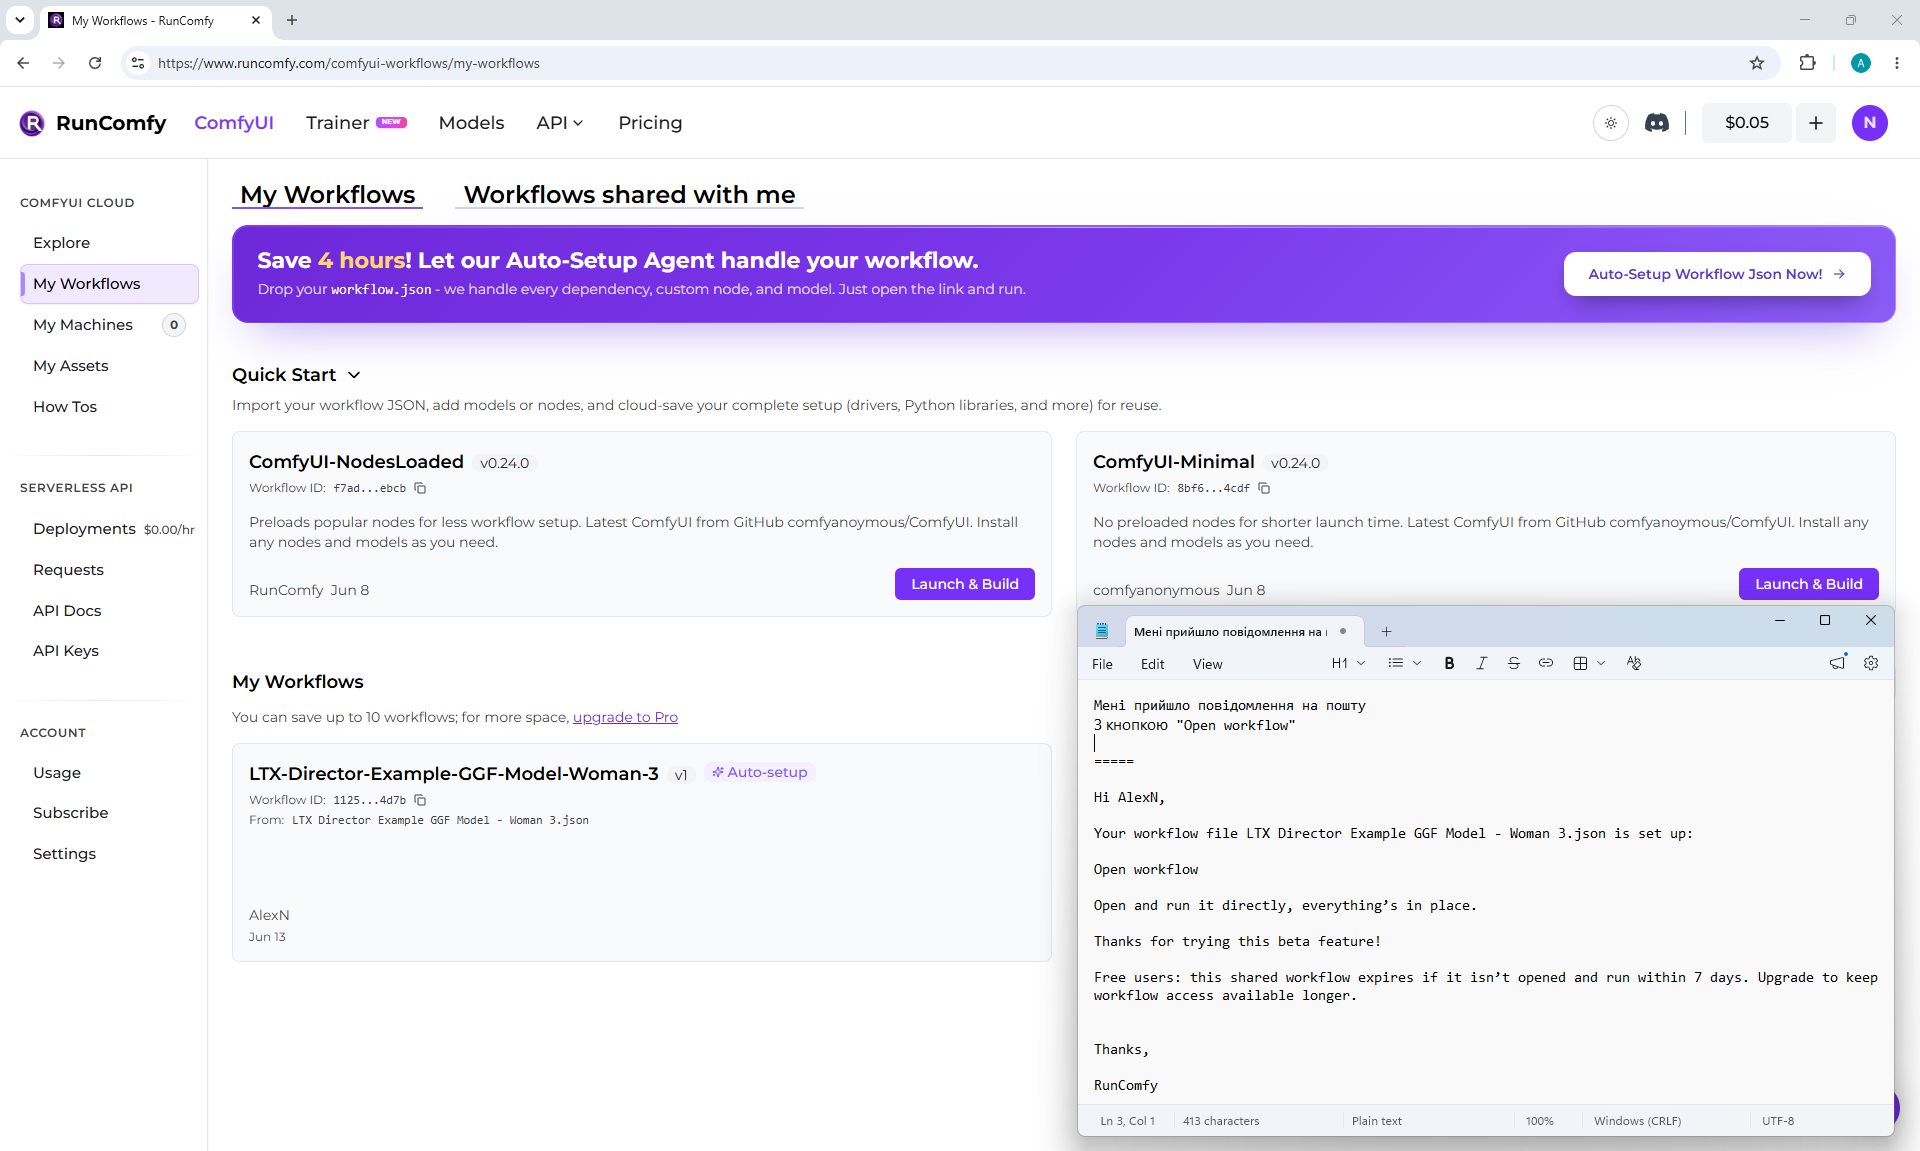1920x1151 pixels.
Task: Launch & Build ComfyUI-Minimal
Action: coord(1808,584)
